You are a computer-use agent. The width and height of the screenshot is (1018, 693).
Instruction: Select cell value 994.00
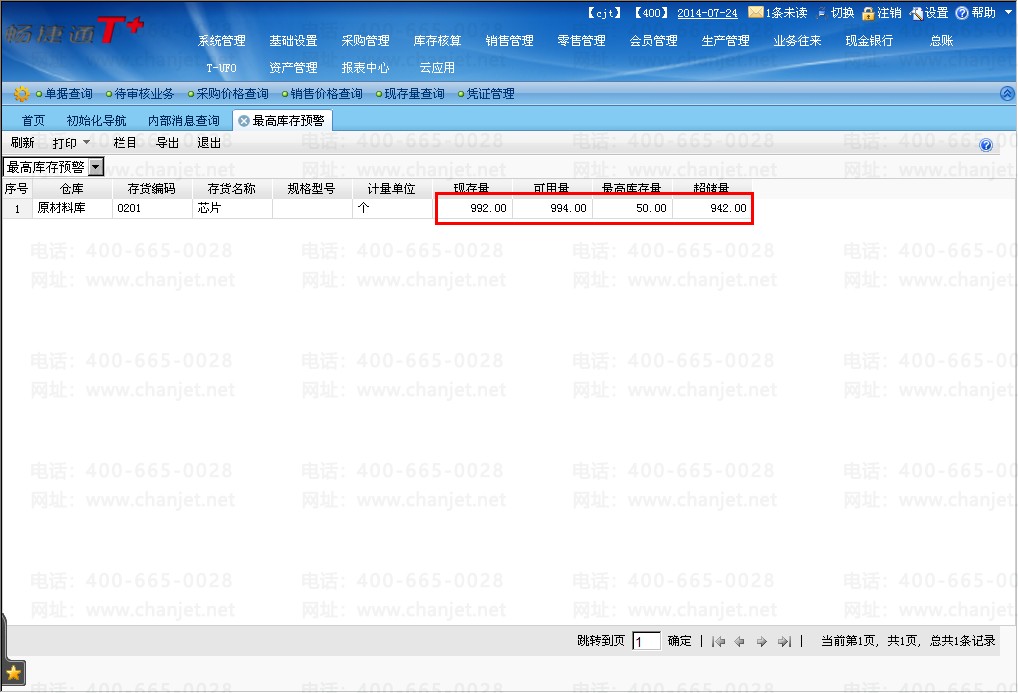pos(552,208)
